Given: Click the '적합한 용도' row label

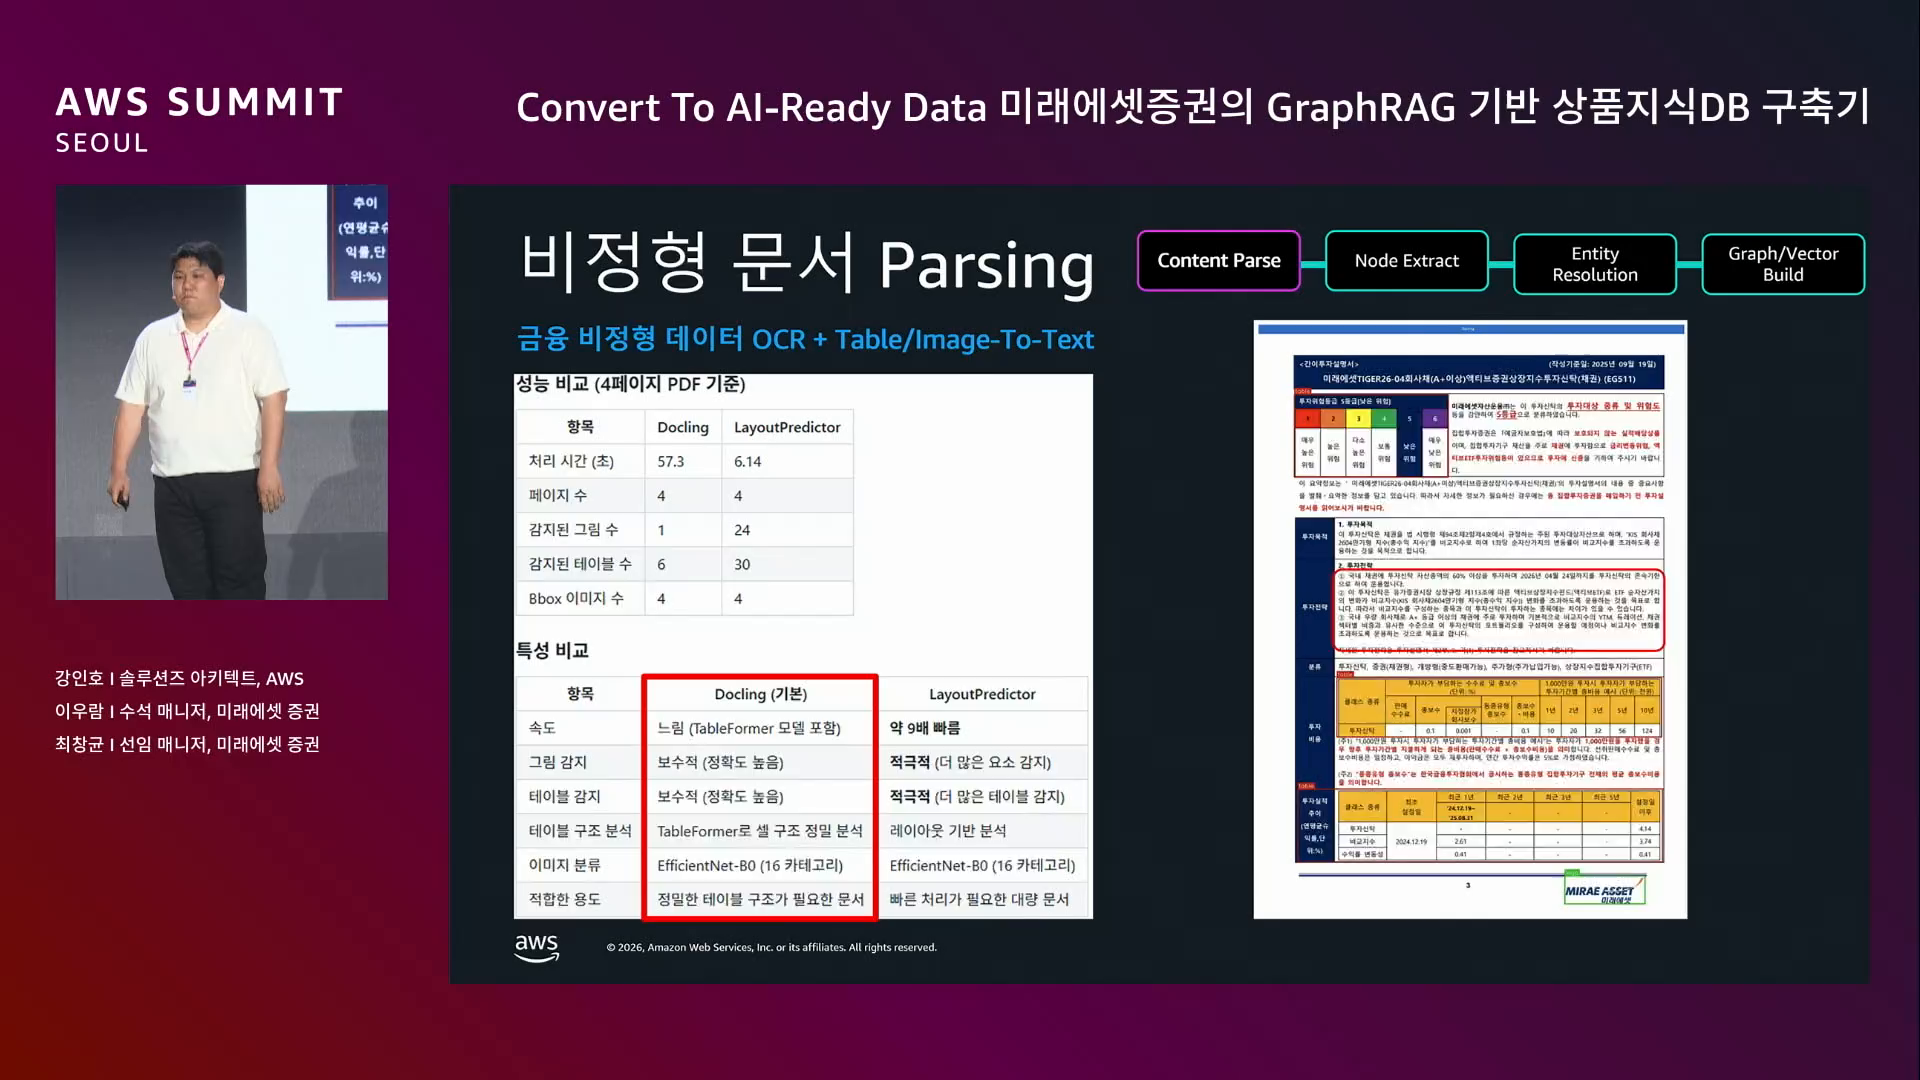Looking at the screenshot, I should tap(564, 899).
